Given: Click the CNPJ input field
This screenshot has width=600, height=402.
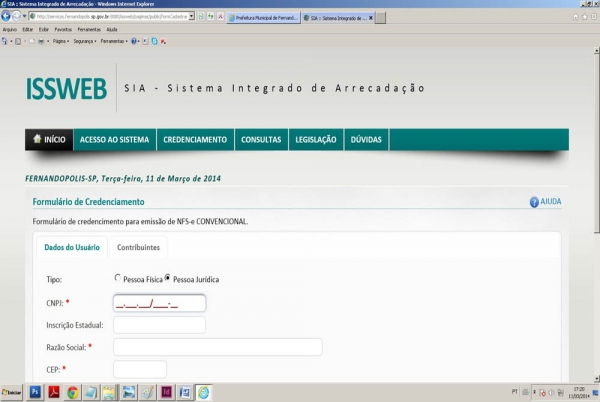Looking at the screenshot, I should tap(159, 303).
